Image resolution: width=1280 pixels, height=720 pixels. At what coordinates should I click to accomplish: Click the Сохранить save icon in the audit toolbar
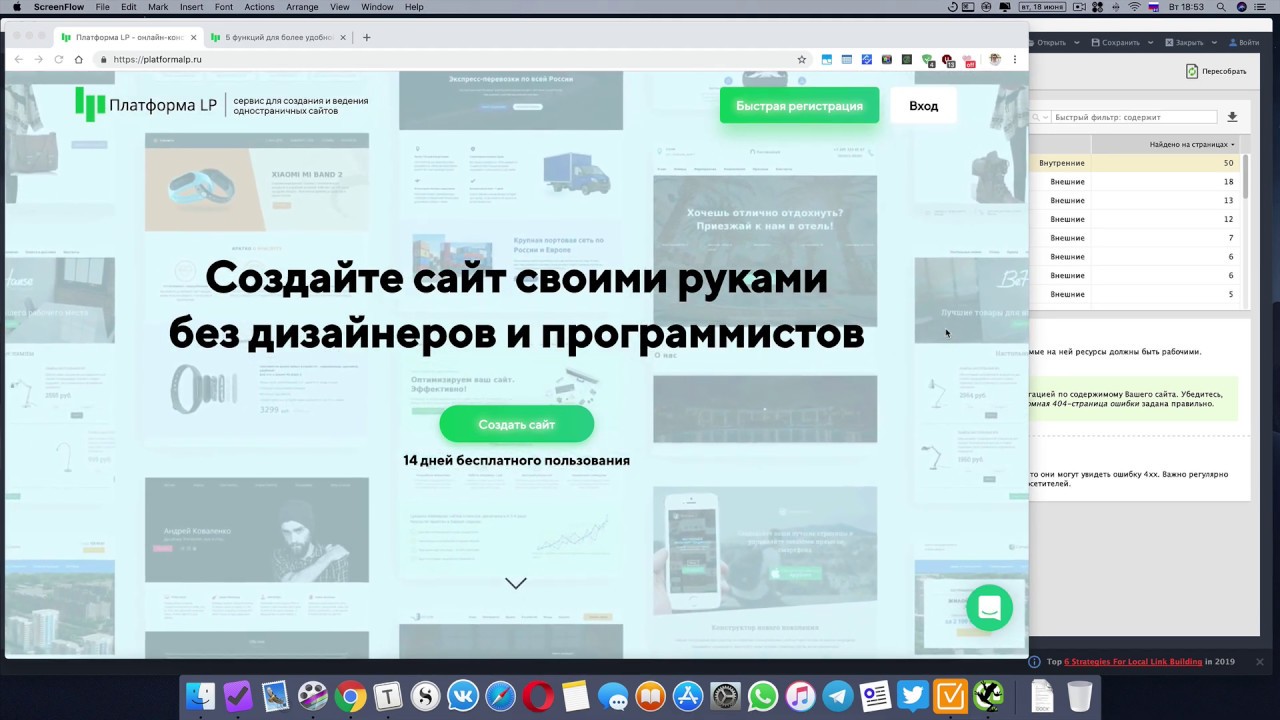pyautogui.click(x=1095, y=43)
